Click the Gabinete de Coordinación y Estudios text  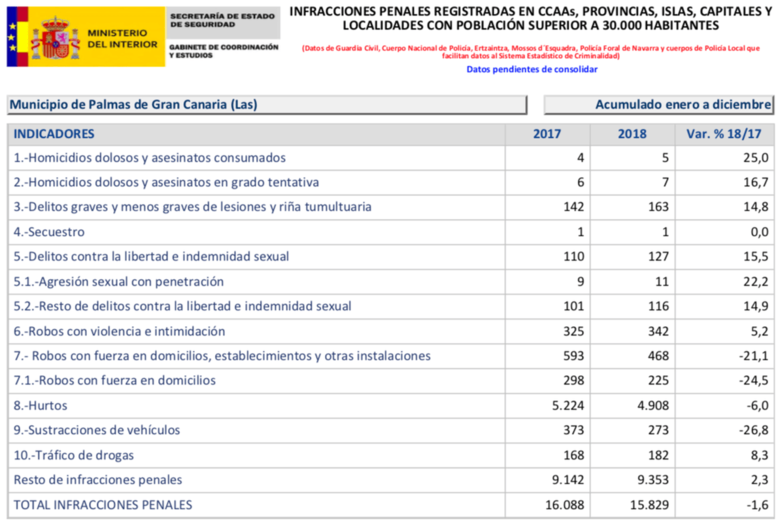[223, 51]
